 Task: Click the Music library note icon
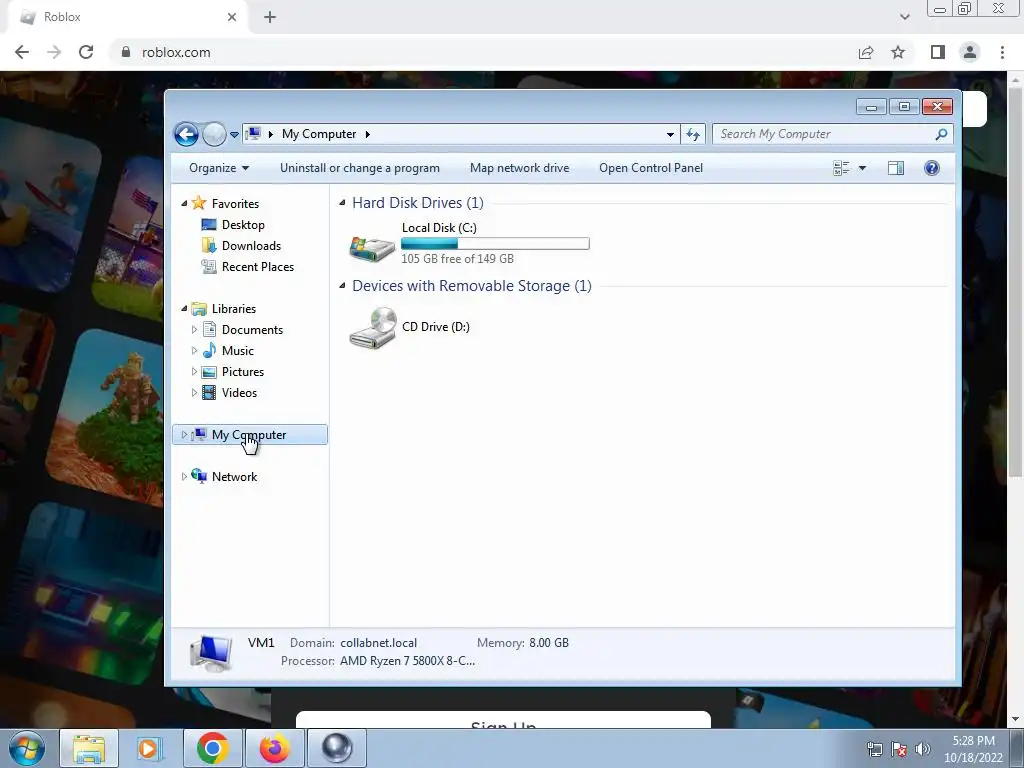(x=209, y=350)
